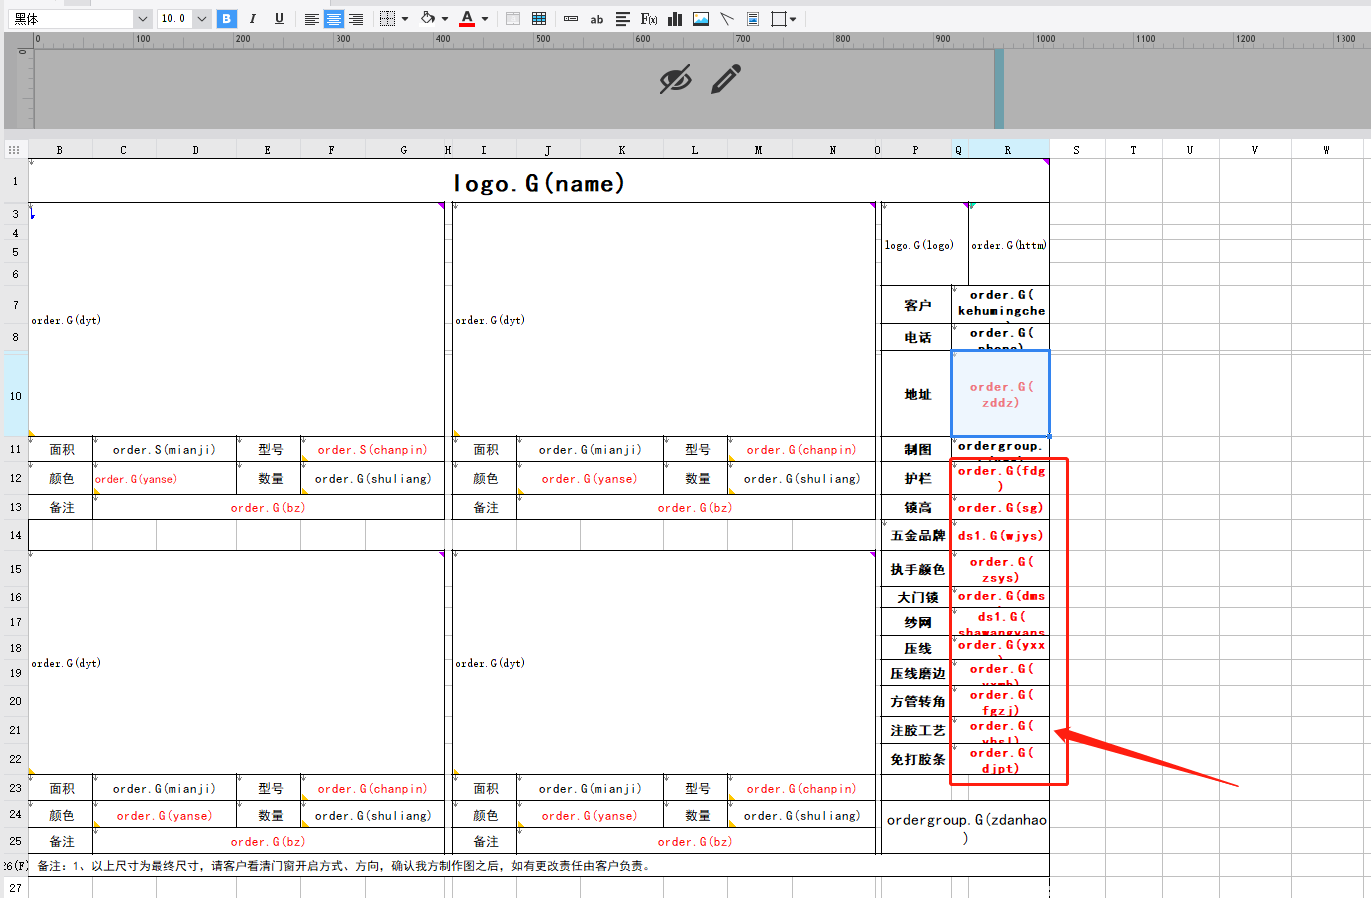The height and width of the screenshot is (898, 1371).
Task: Select the ordergroup.G(zdanhao) cell
Action: point(966,827)
